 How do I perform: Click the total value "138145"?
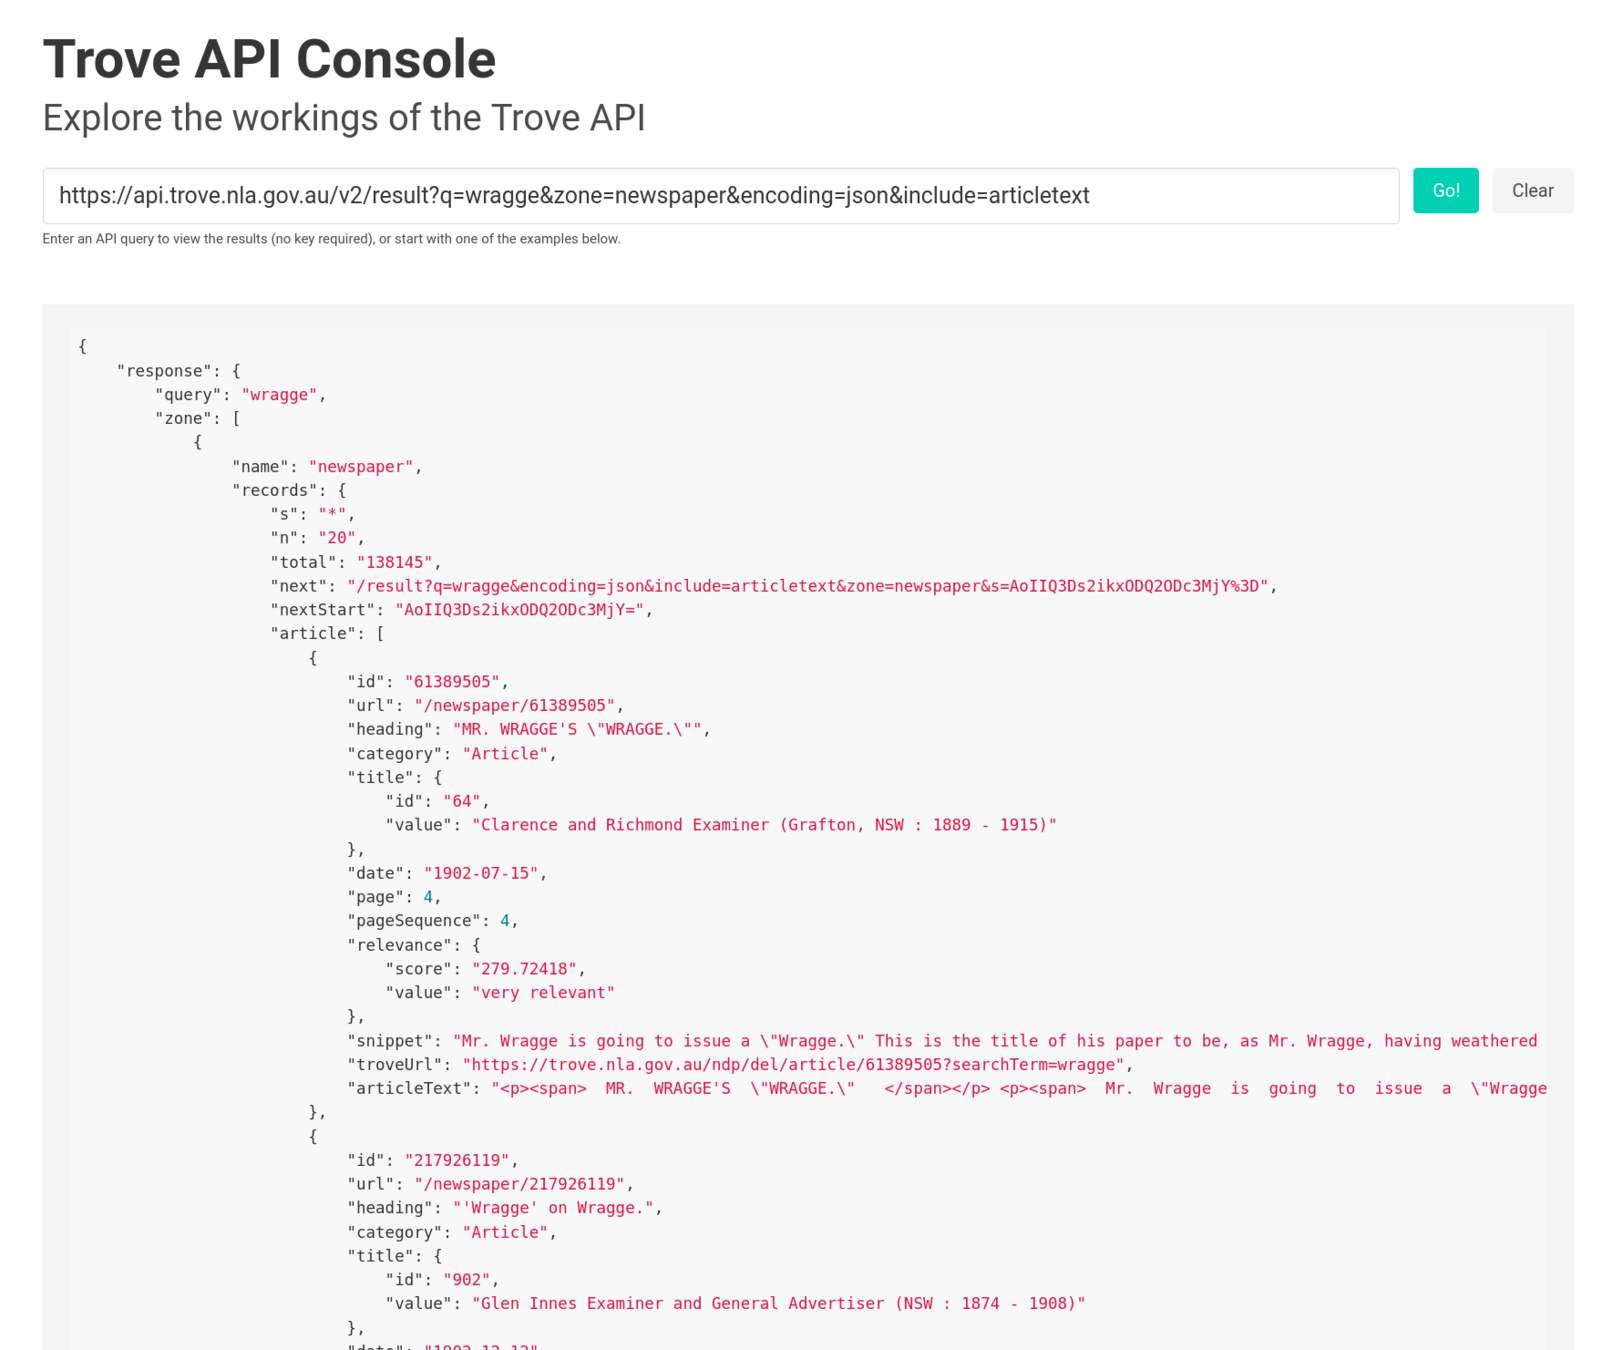pos(395,562)
